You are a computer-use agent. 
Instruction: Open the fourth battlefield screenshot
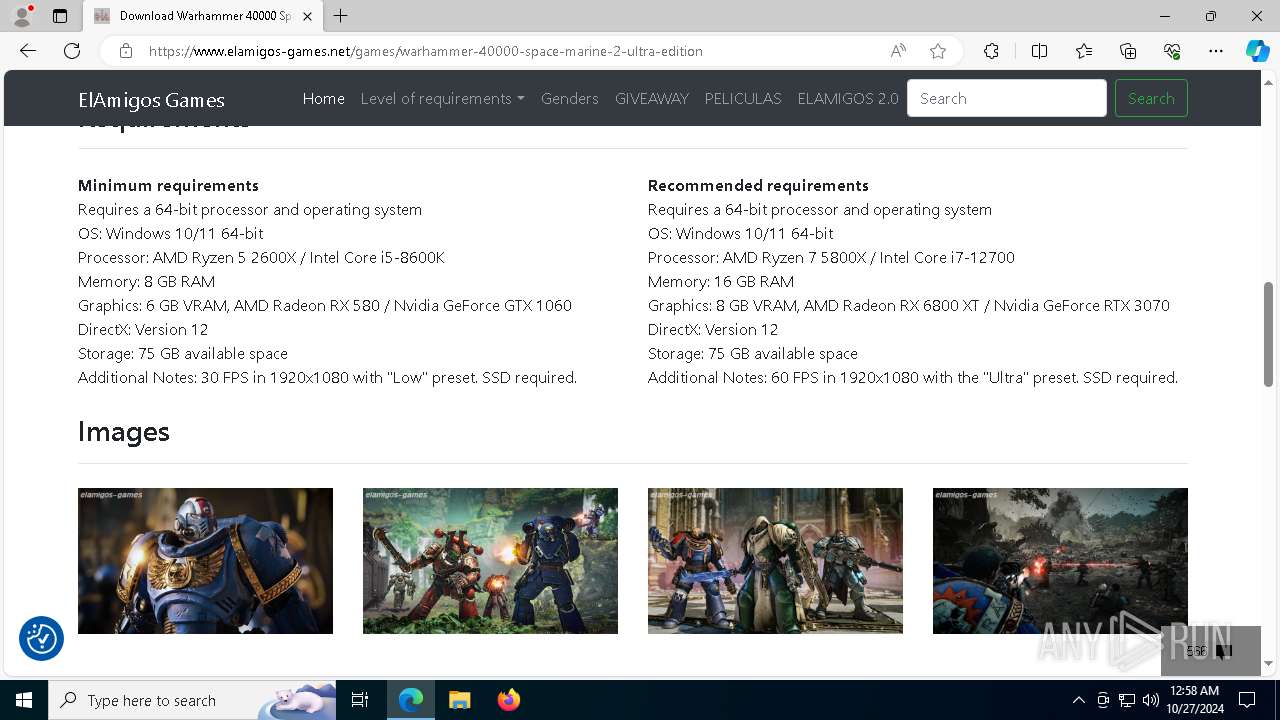pos(1060,561)
